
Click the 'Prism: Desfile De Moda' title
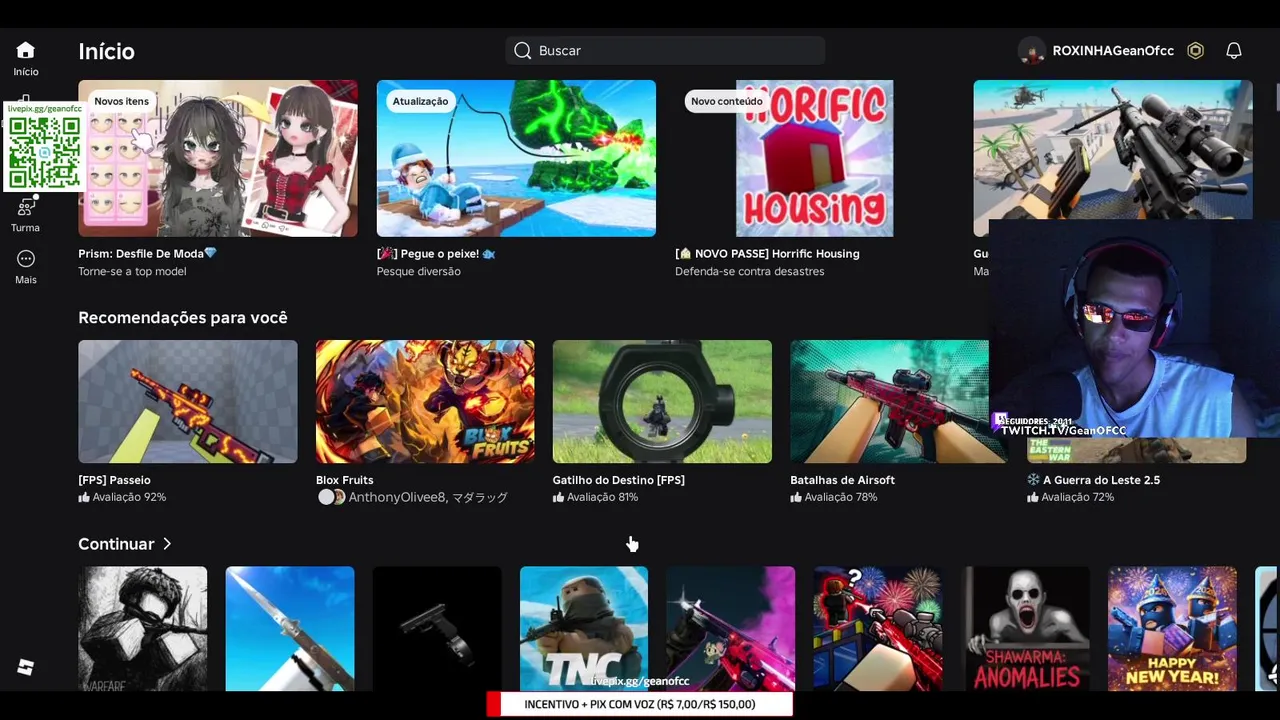coord(147,254)
